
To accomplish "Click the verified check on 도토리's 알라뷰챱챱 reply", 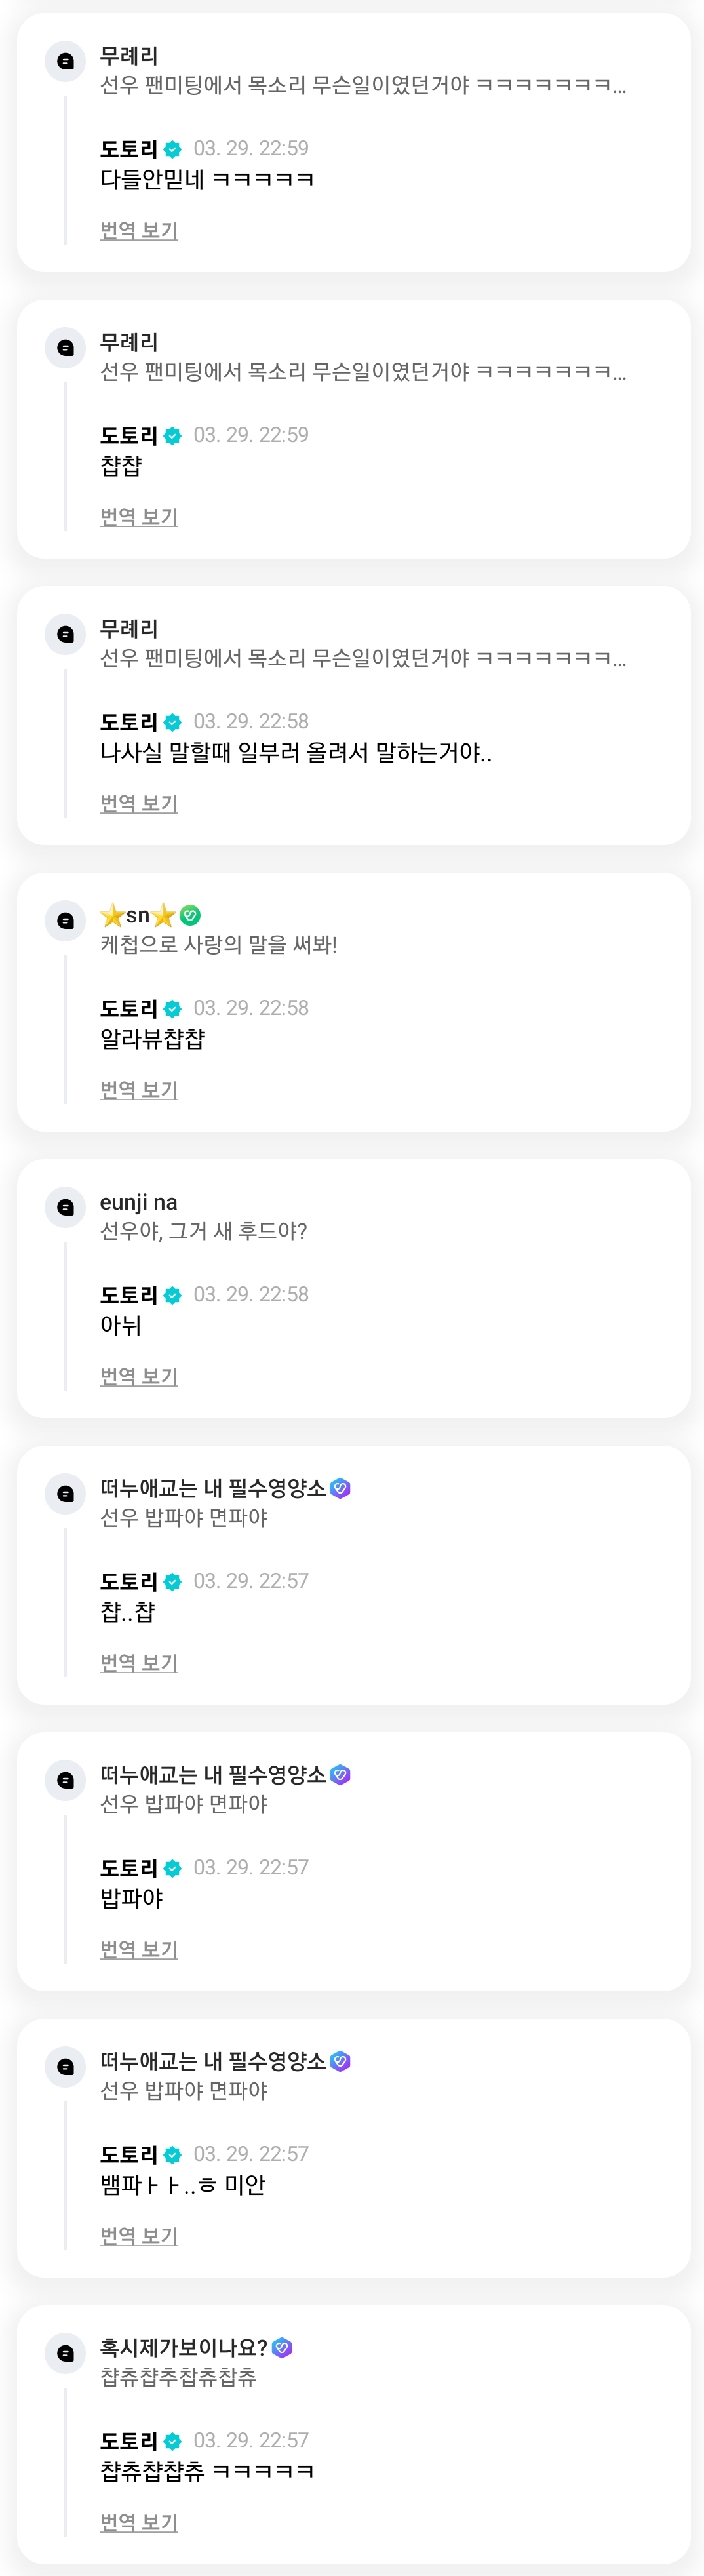I will click(x=172, y=1009).
